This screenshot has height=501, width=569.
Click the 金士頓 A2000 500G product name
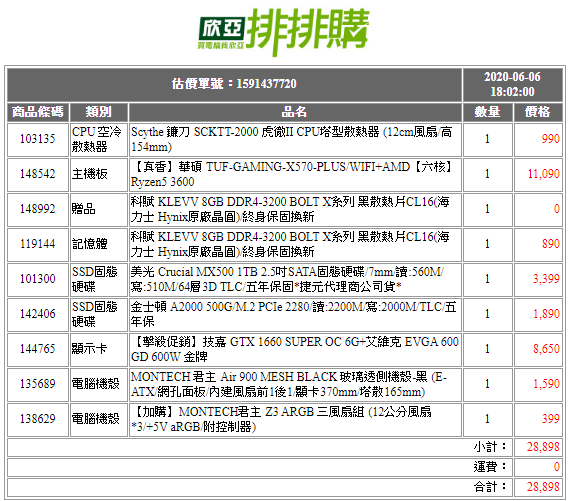(x=294, y=314)
